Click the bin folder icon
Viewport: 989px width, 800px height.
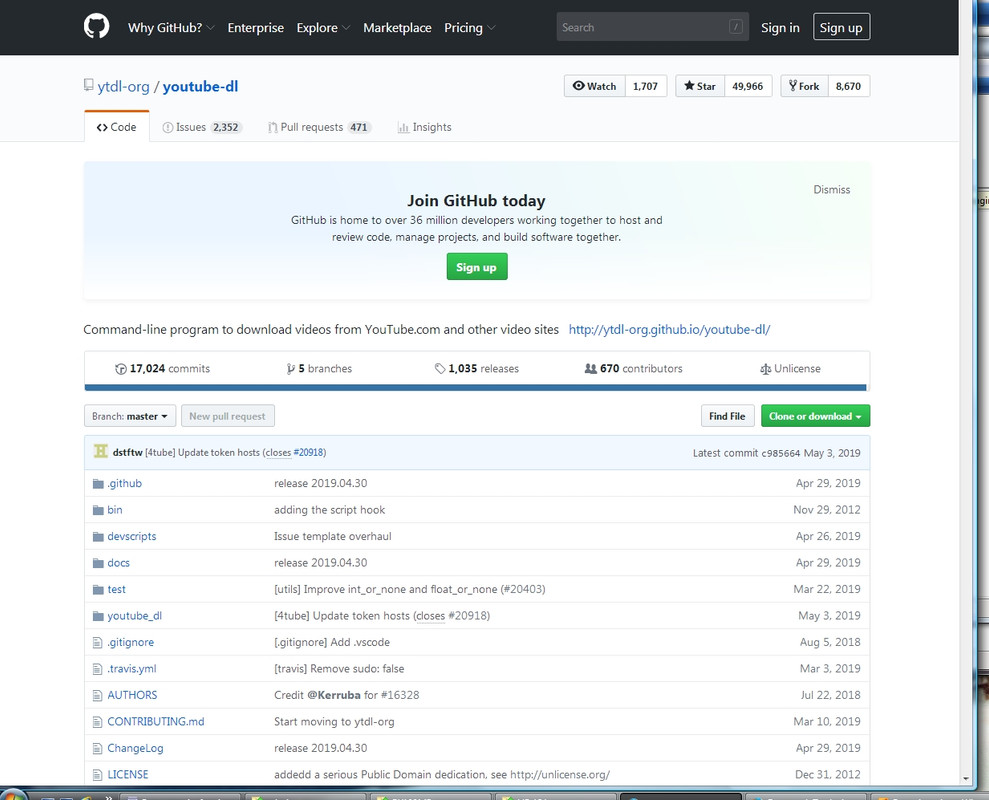[98, 510]
